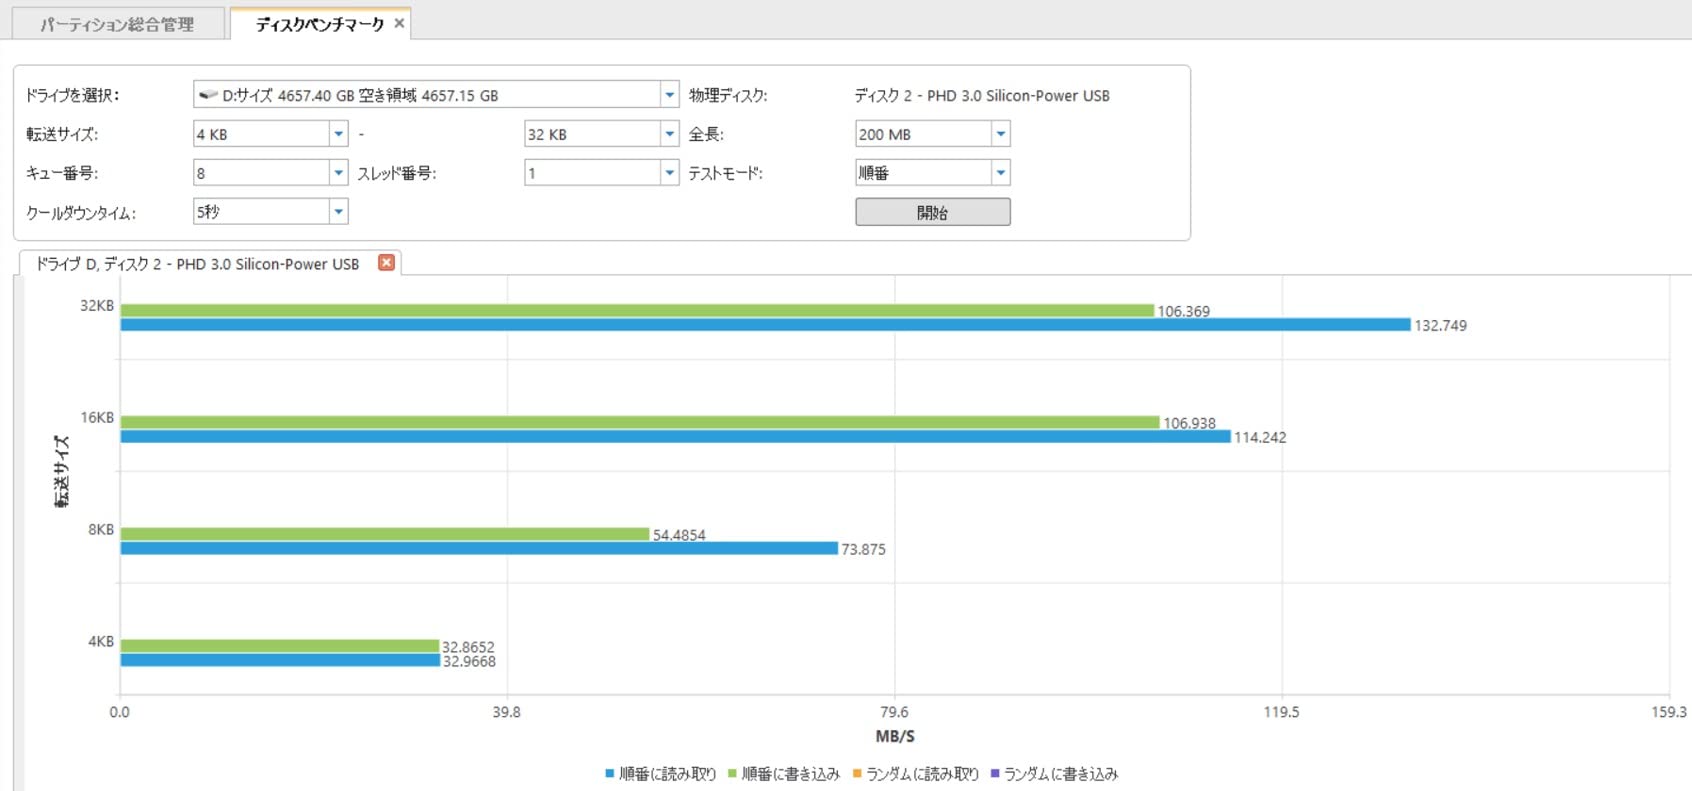
Task: Select the ドライブ D, ディスク 2 result tab
Action: [197, 264]
